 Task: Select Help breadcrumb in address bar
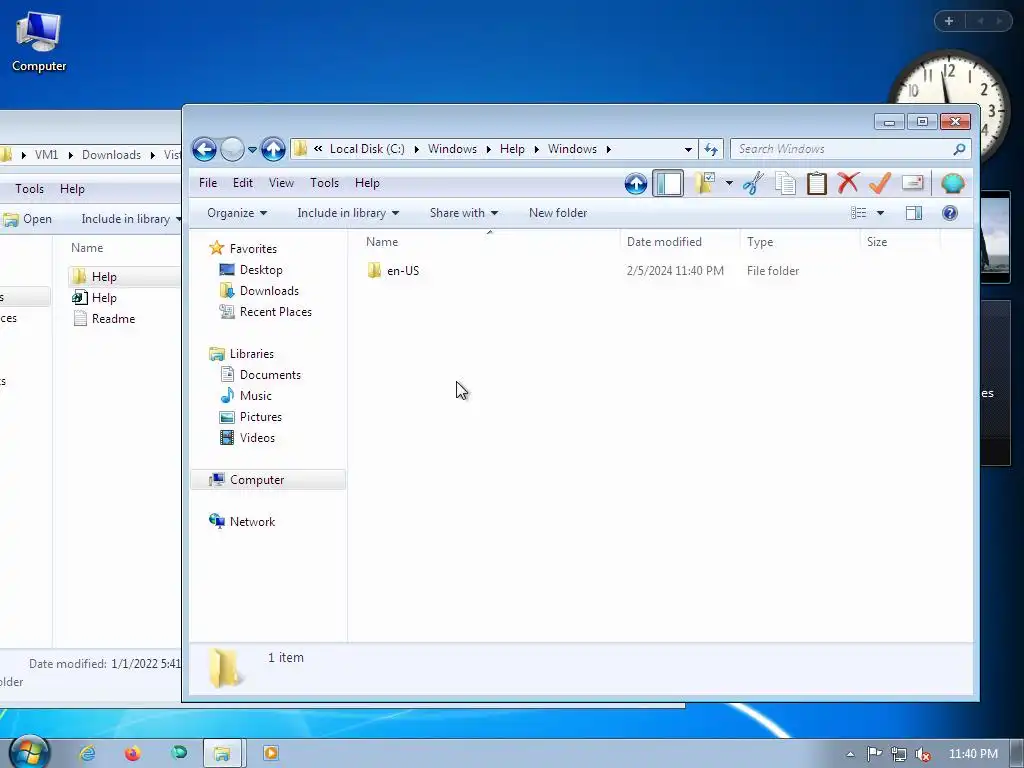(512, 149)
